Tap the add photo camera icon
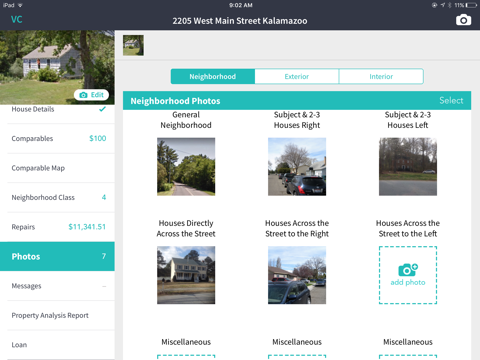Screen dimensions: 480x360 click(x=408, y=269)
